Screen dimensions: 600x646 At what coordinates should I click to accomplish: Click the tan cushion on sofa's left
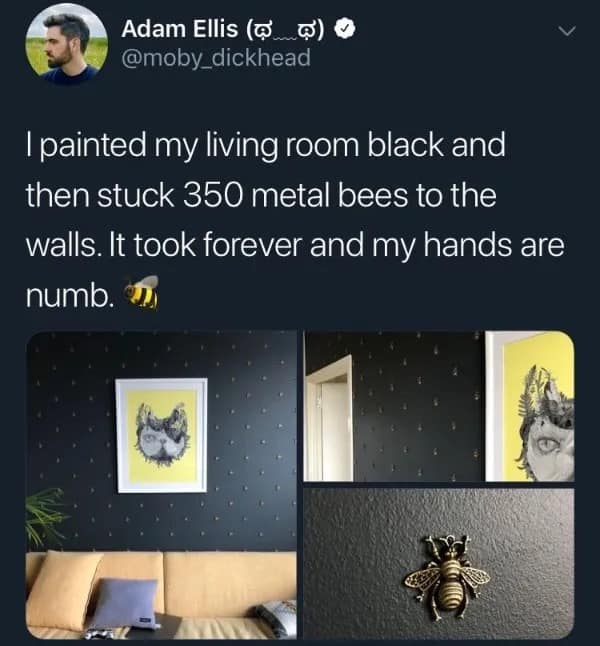(x=64, y=590)
